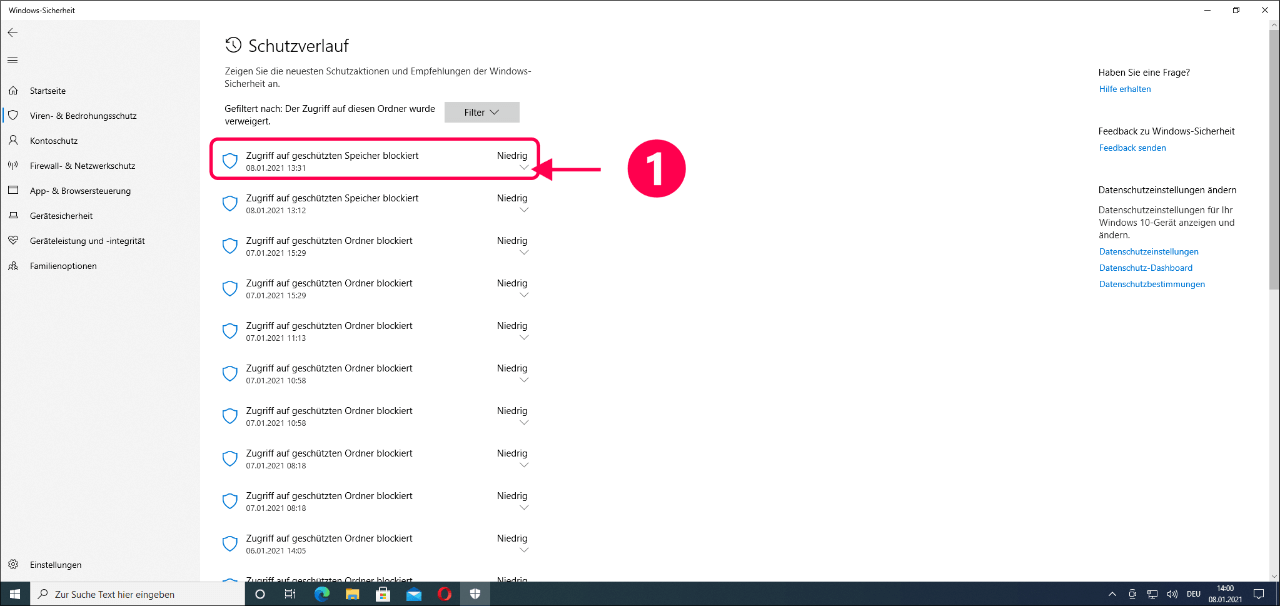Open the Filter dropdown
Screen dimensions: 1280x606
tap(482, 112)
